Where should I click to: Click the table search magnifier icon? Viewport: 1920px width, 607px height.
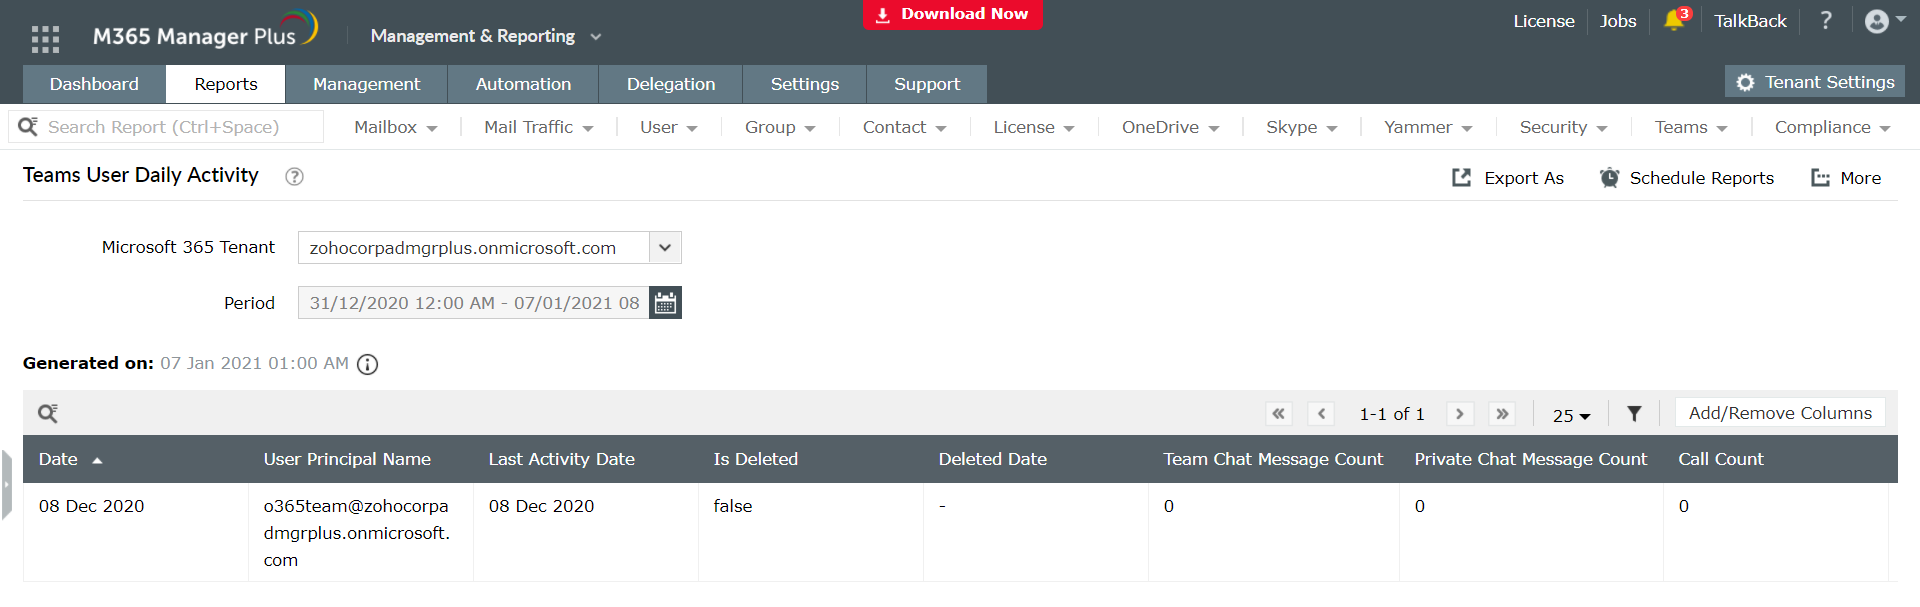pyautogui.click(x=47, y=413)
